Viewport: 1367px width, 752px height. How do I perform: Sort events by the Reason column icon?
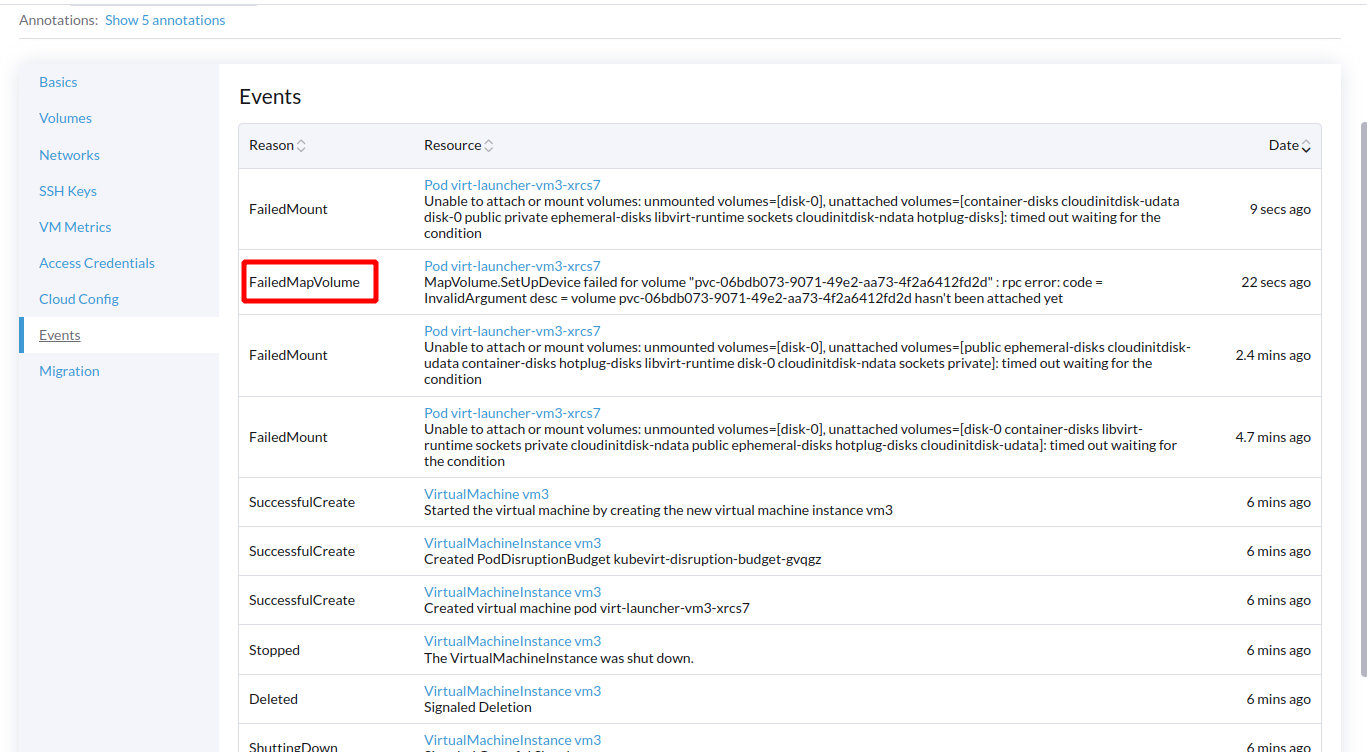(301, 146)
